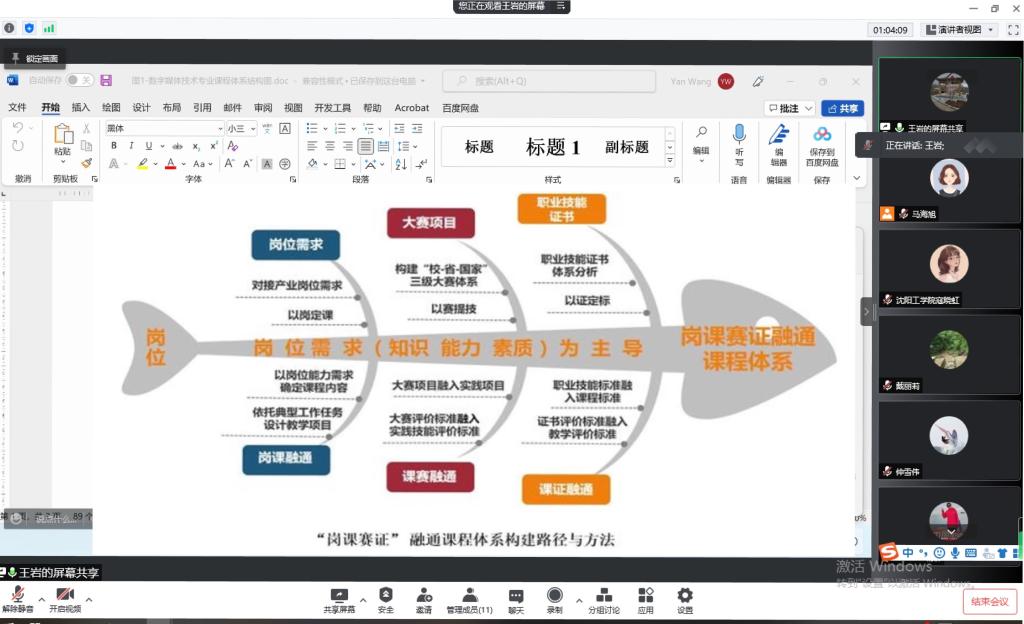Switch to the 插入 Insert tab
1024x624 pixels.
[x=80, y=108]
